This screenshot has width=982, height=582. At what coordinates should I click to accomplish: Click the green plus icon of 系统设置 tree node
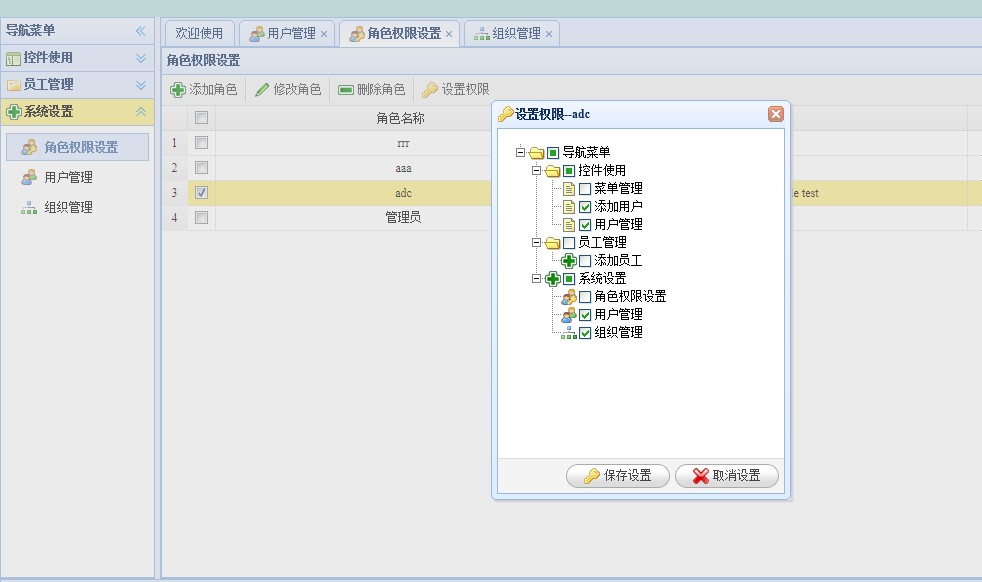[x=552, y=279]
